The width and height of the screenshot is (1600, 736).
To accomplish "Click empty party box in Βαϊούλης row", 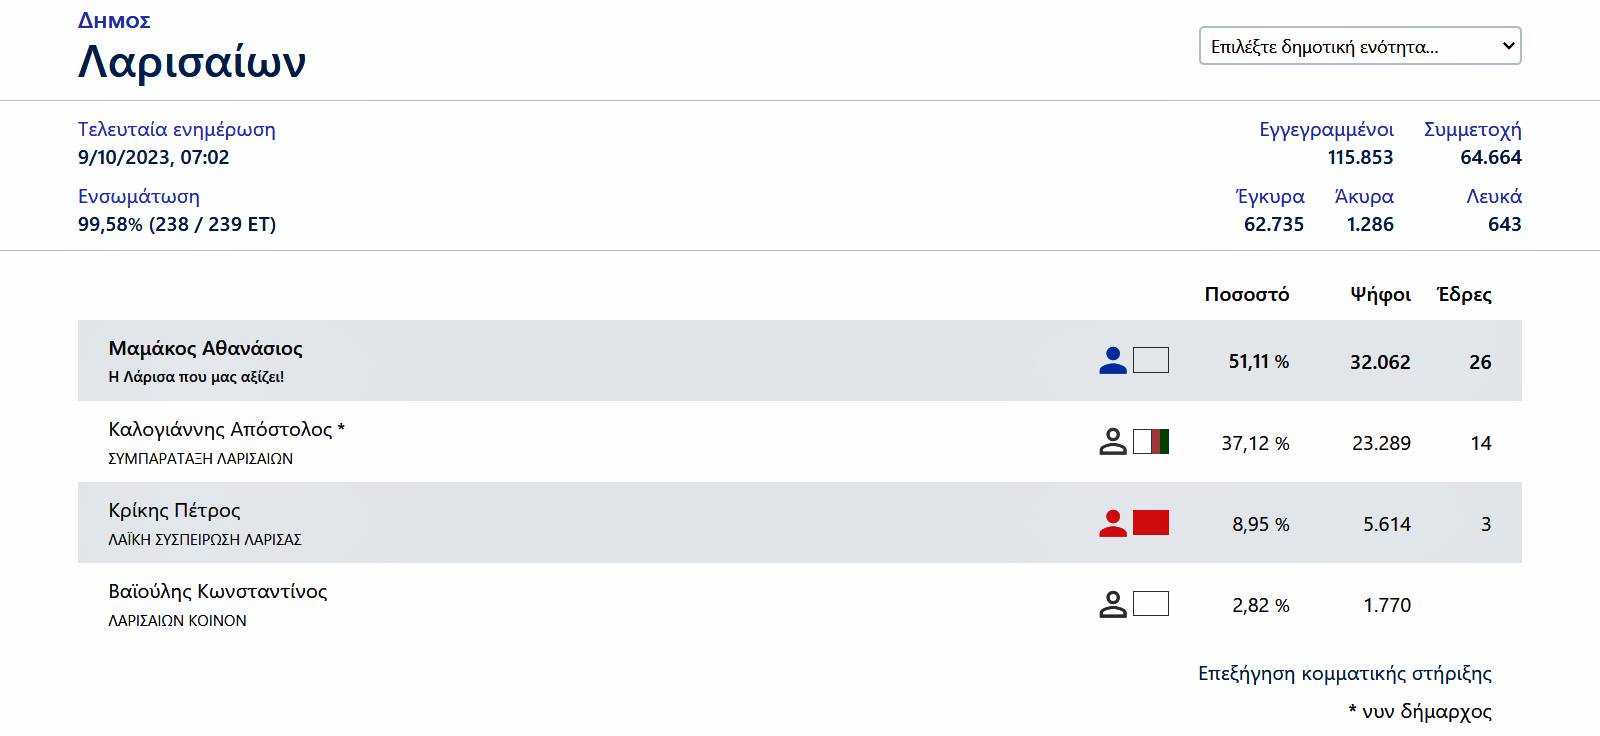I will [x=1151, y=604].
